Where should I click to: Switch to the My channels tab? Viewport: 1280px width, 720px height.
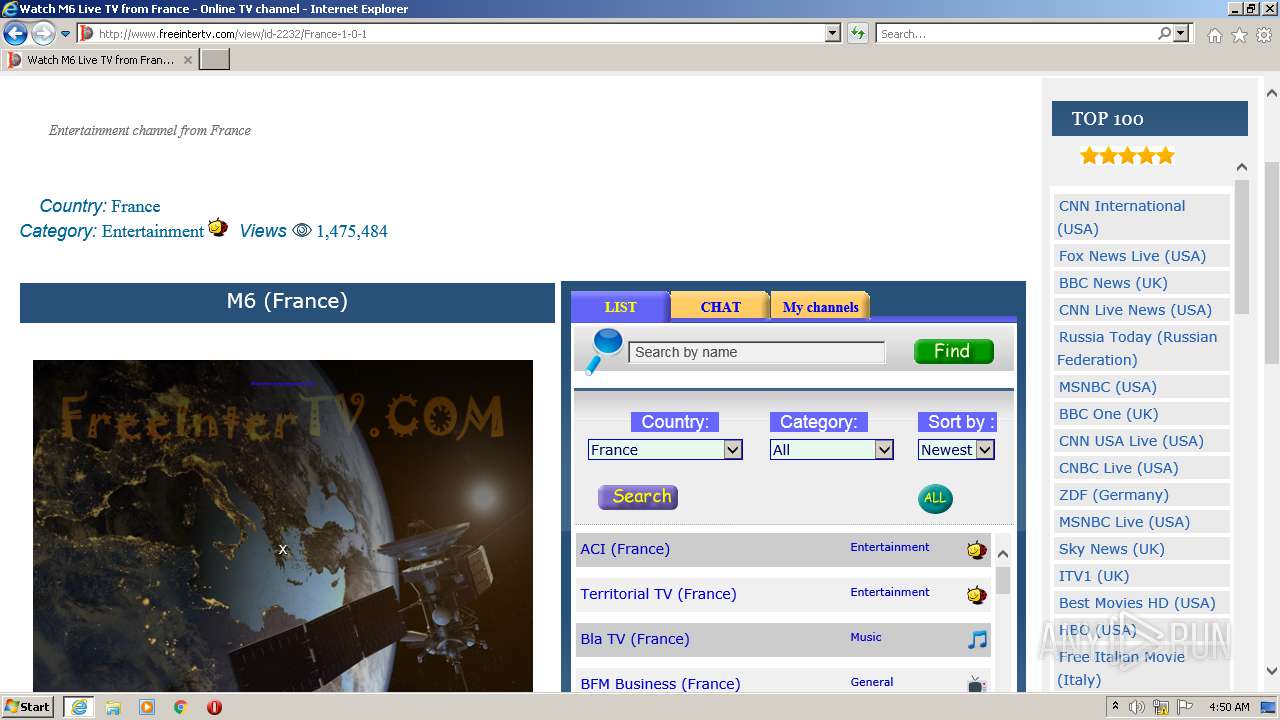pyautogui.click(x=820, y=307)
